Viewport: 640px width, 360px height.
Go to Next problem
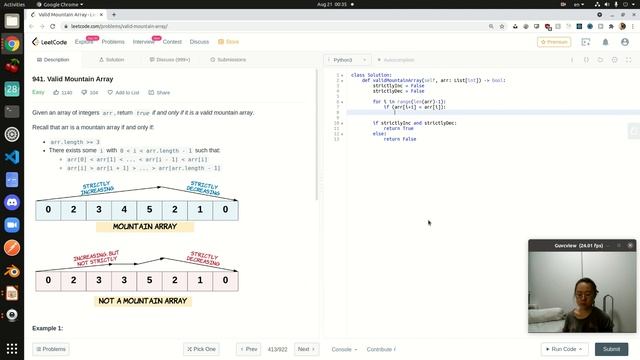307,349
